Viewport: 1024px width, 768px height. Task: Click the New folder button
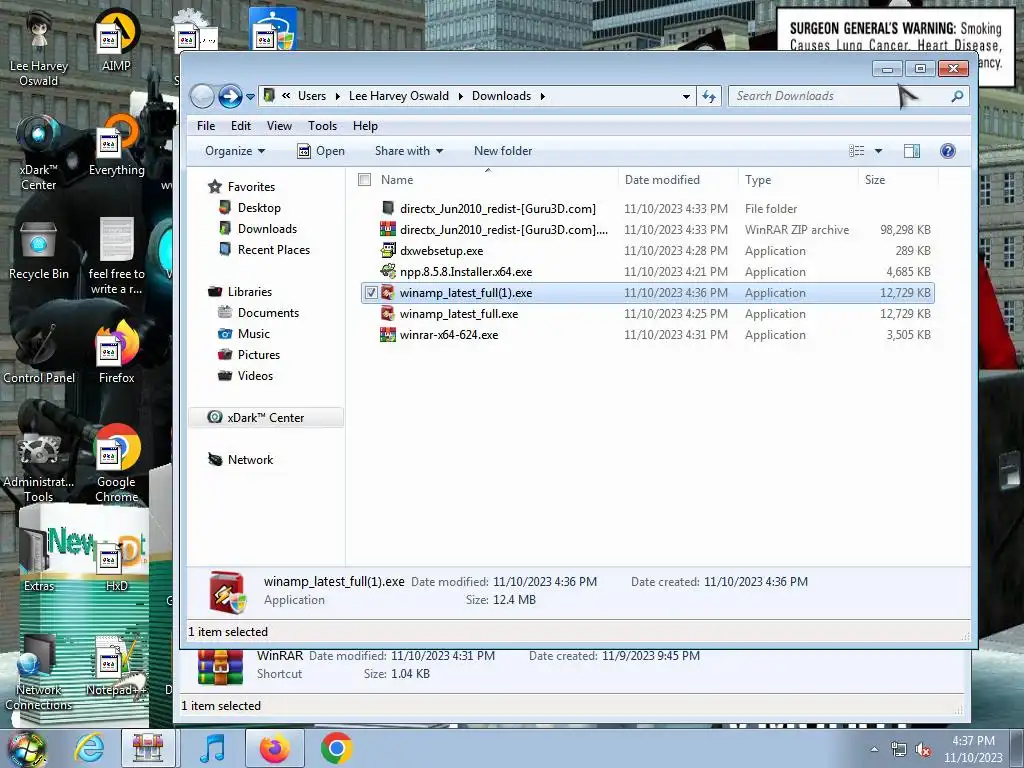coord(503,151)
